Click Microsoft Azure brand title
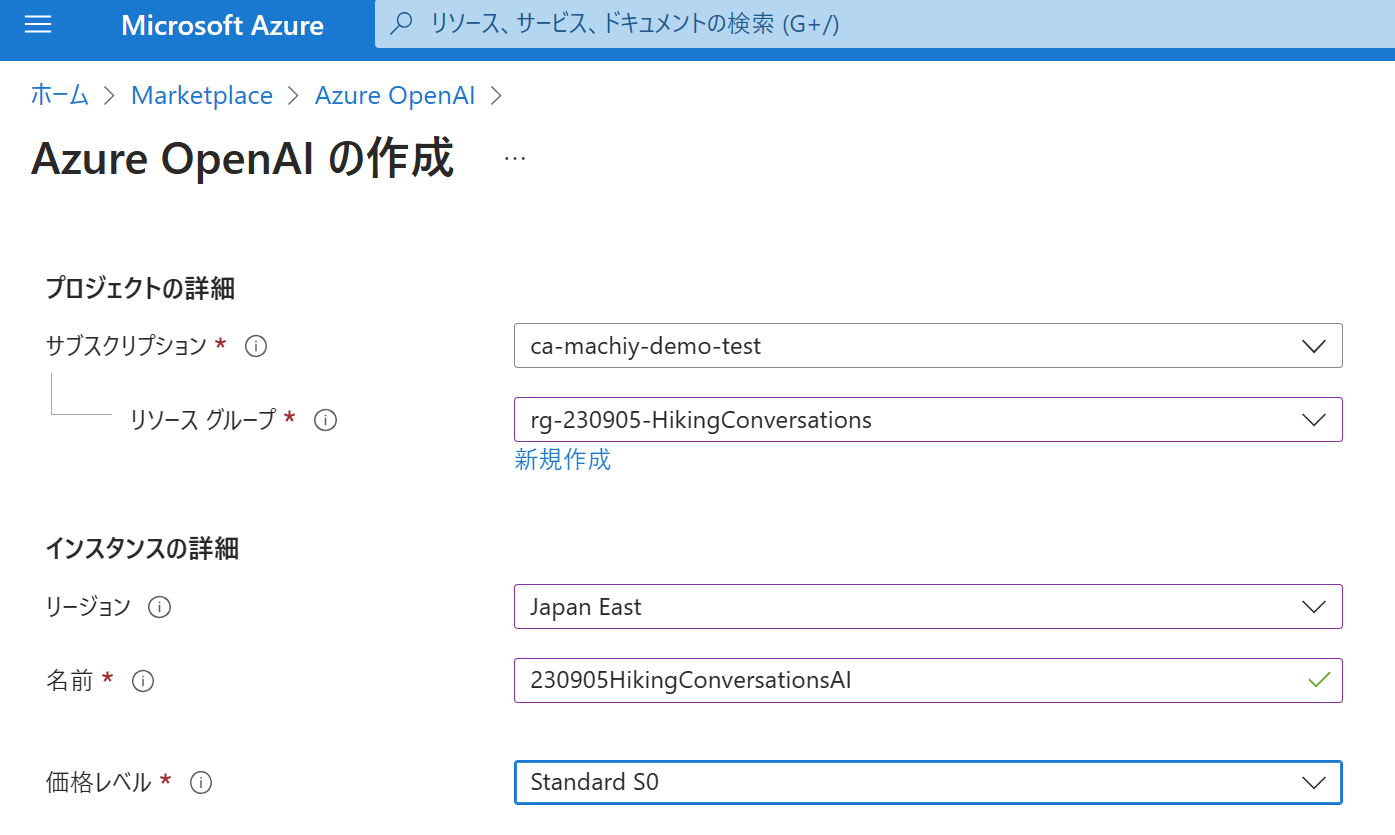 [222, 25]
